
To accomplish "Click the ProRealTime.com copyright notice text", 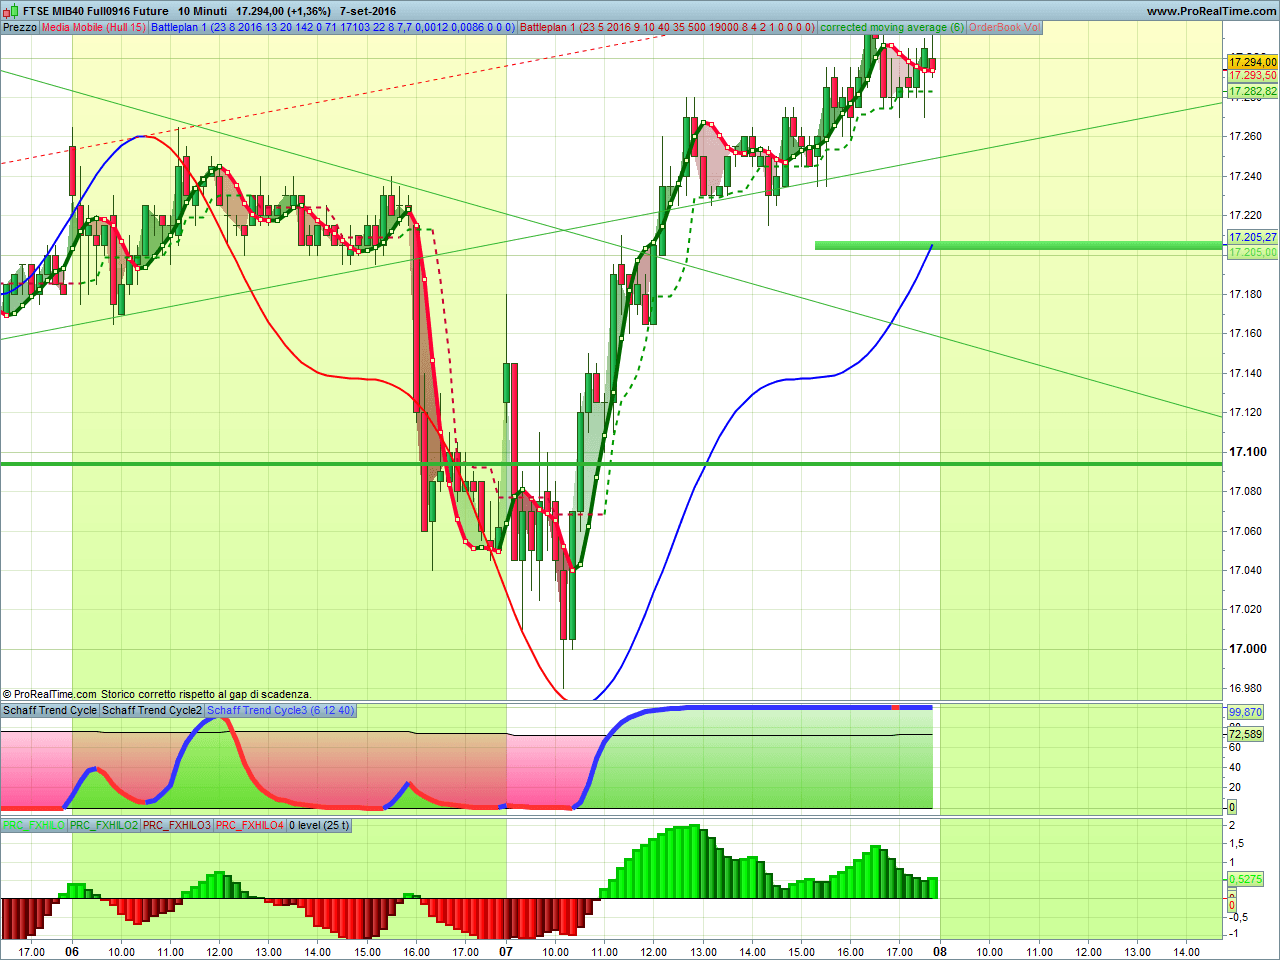I will click(157, 694).
